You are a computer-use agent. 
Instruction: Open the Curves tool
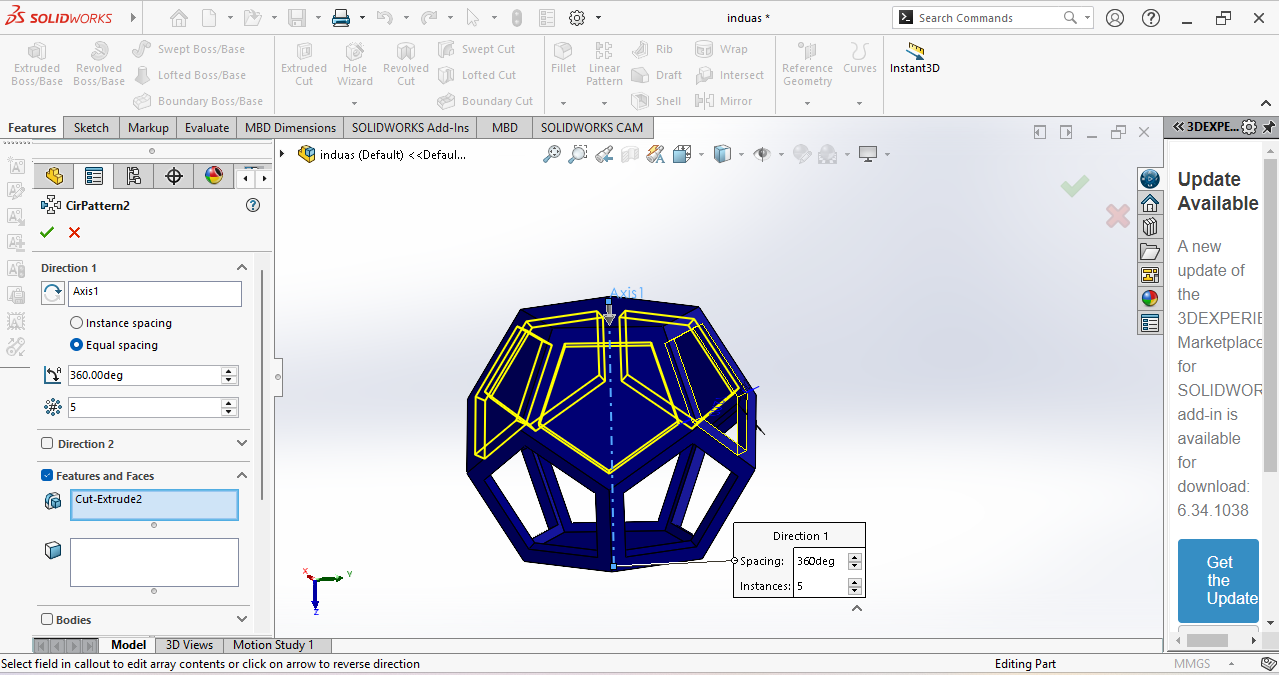(x=860, y=58)
